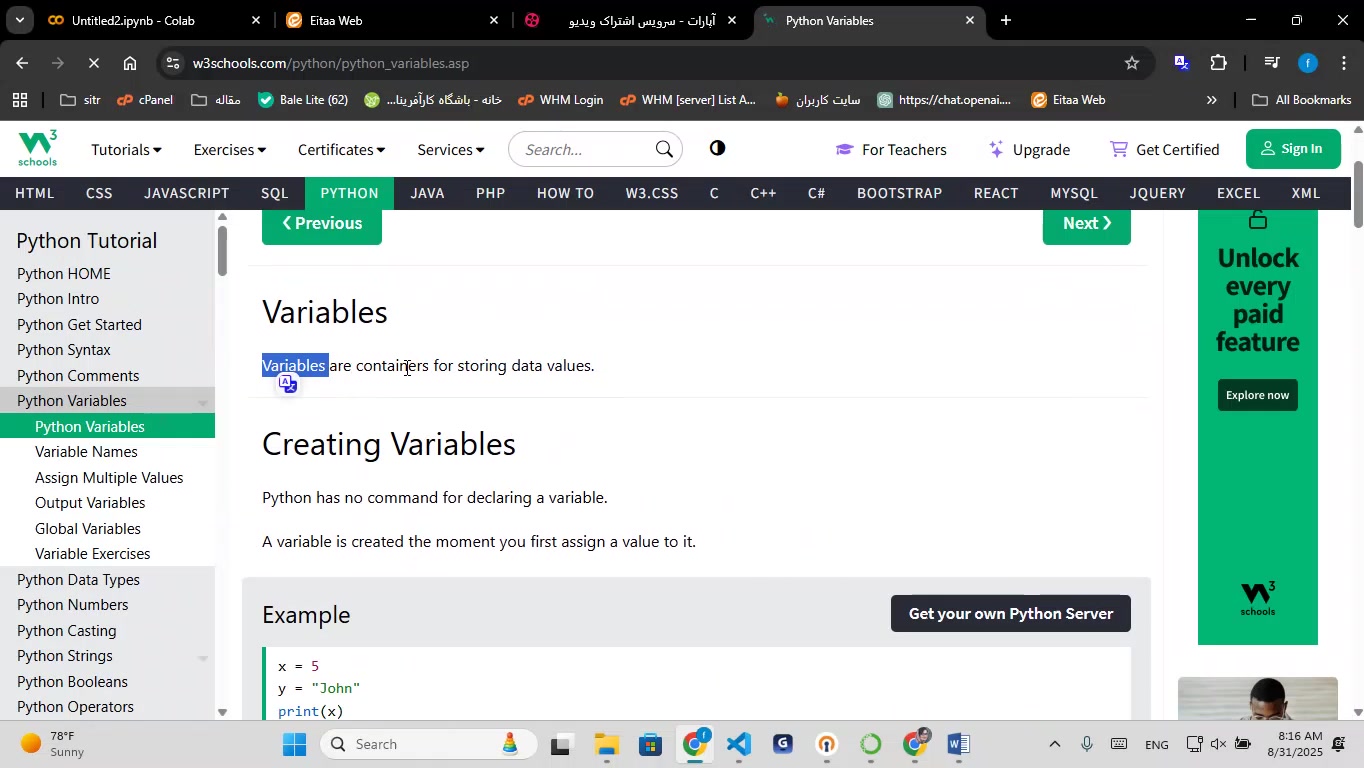The image size is (1364, 768).
Task: Open Python Data Types in sidebar
Action: pos(78,580)
